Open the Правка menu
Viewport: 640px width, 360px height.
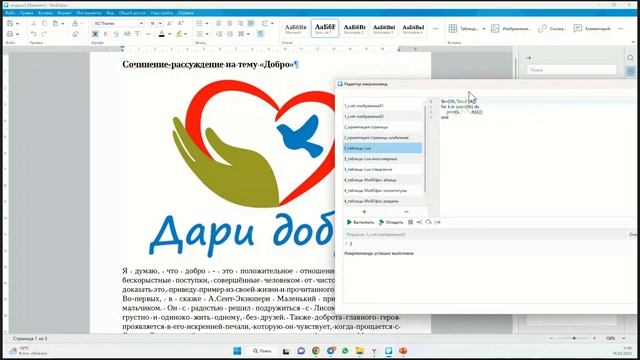(26, 13)
